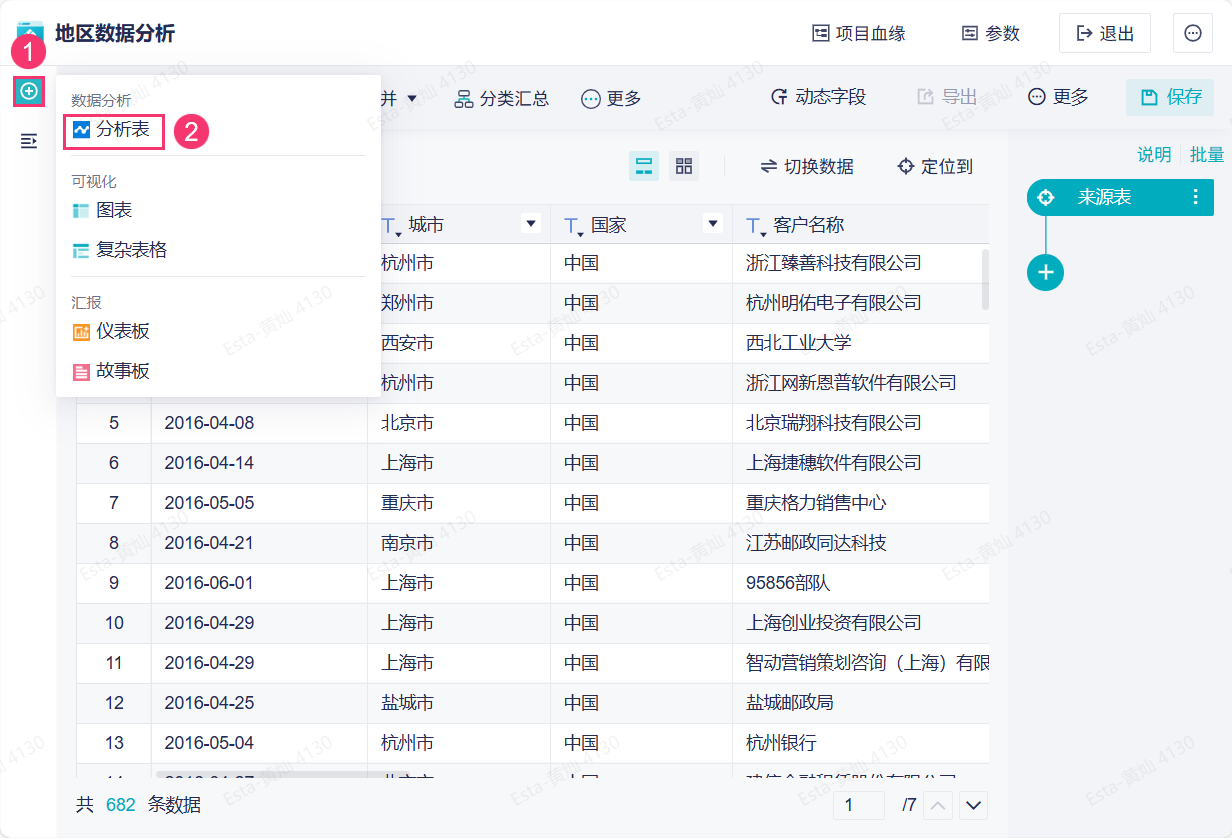The height and width of the screenshot is (838, 1232).
Task: Select 故事板 in the popup menu
Action: pos(111,371)
